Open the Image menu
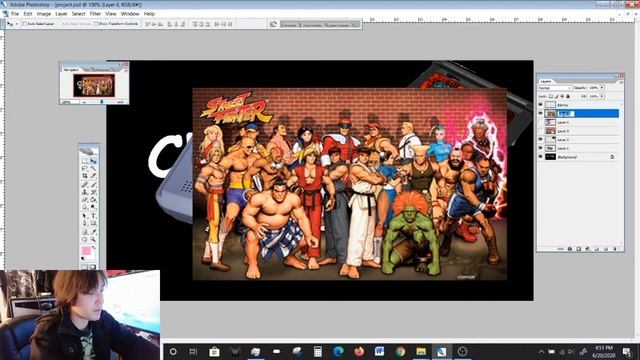Screen dimensions: 640x360 (44, 14)
